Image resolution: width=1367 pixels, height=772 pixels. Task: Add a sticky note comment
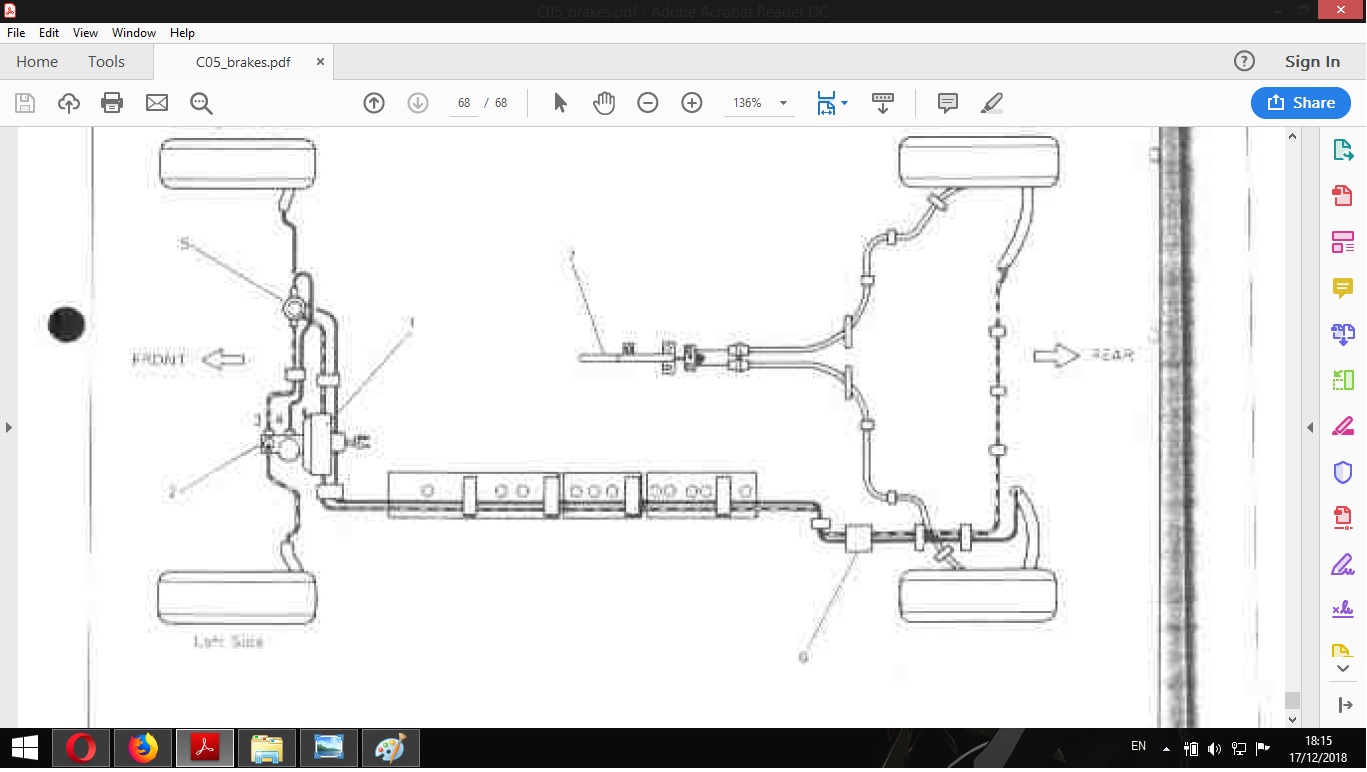pyautogui.click(x=948, y=103)
